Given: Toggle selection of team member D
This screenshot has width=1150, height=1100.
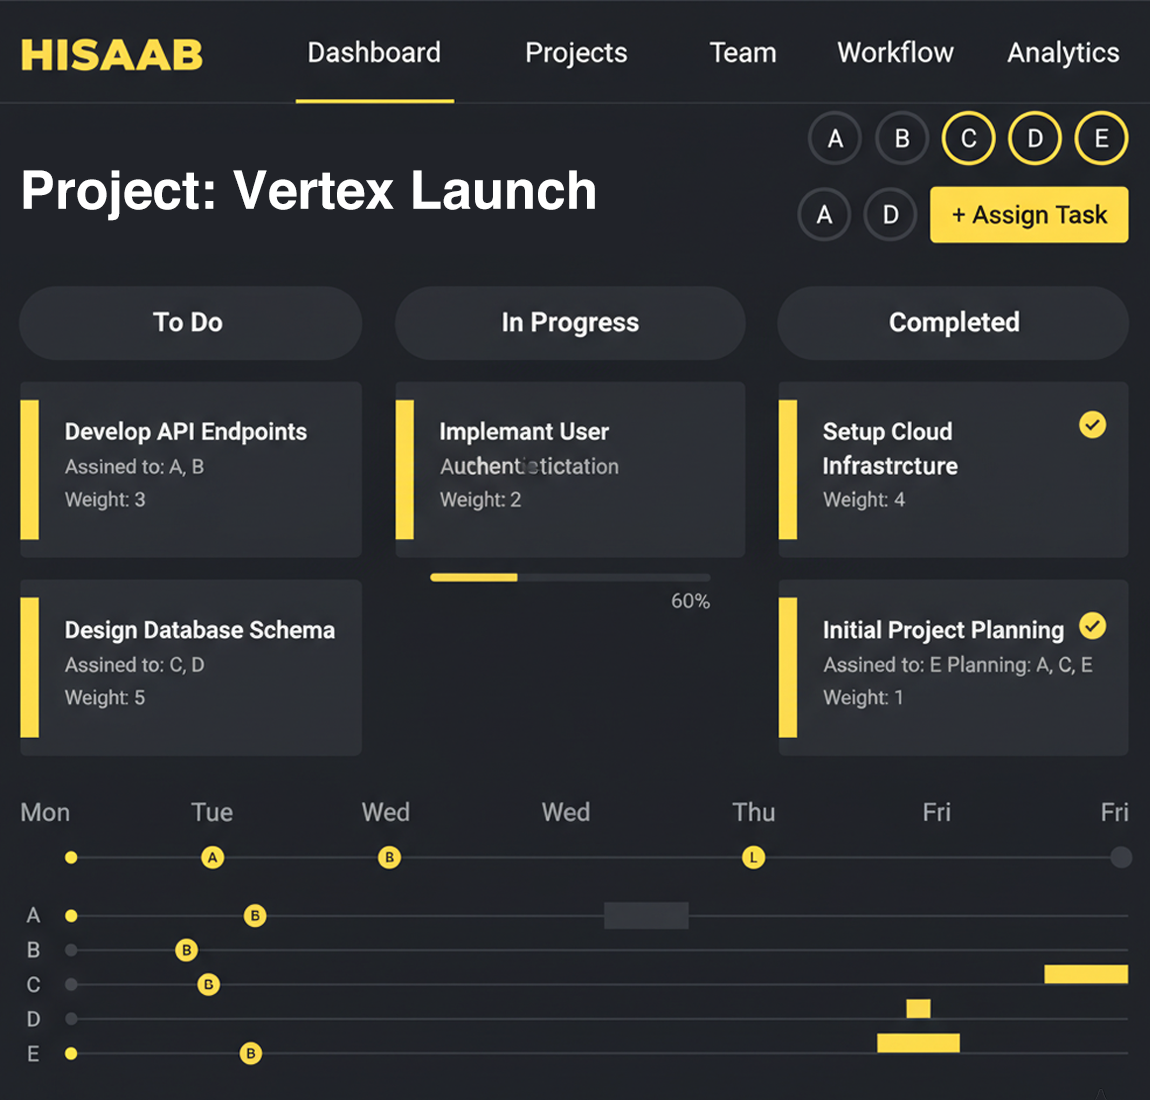Looking at the screenshot, I should coord(1034,138).
